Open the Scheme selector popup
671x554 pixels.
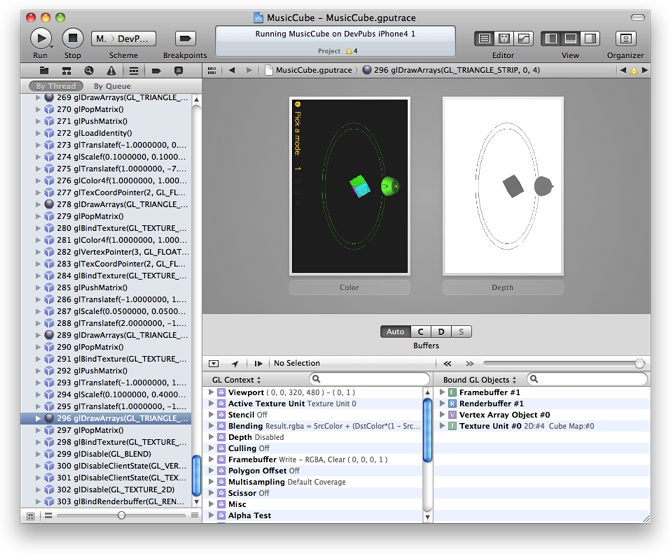(124, 38)
